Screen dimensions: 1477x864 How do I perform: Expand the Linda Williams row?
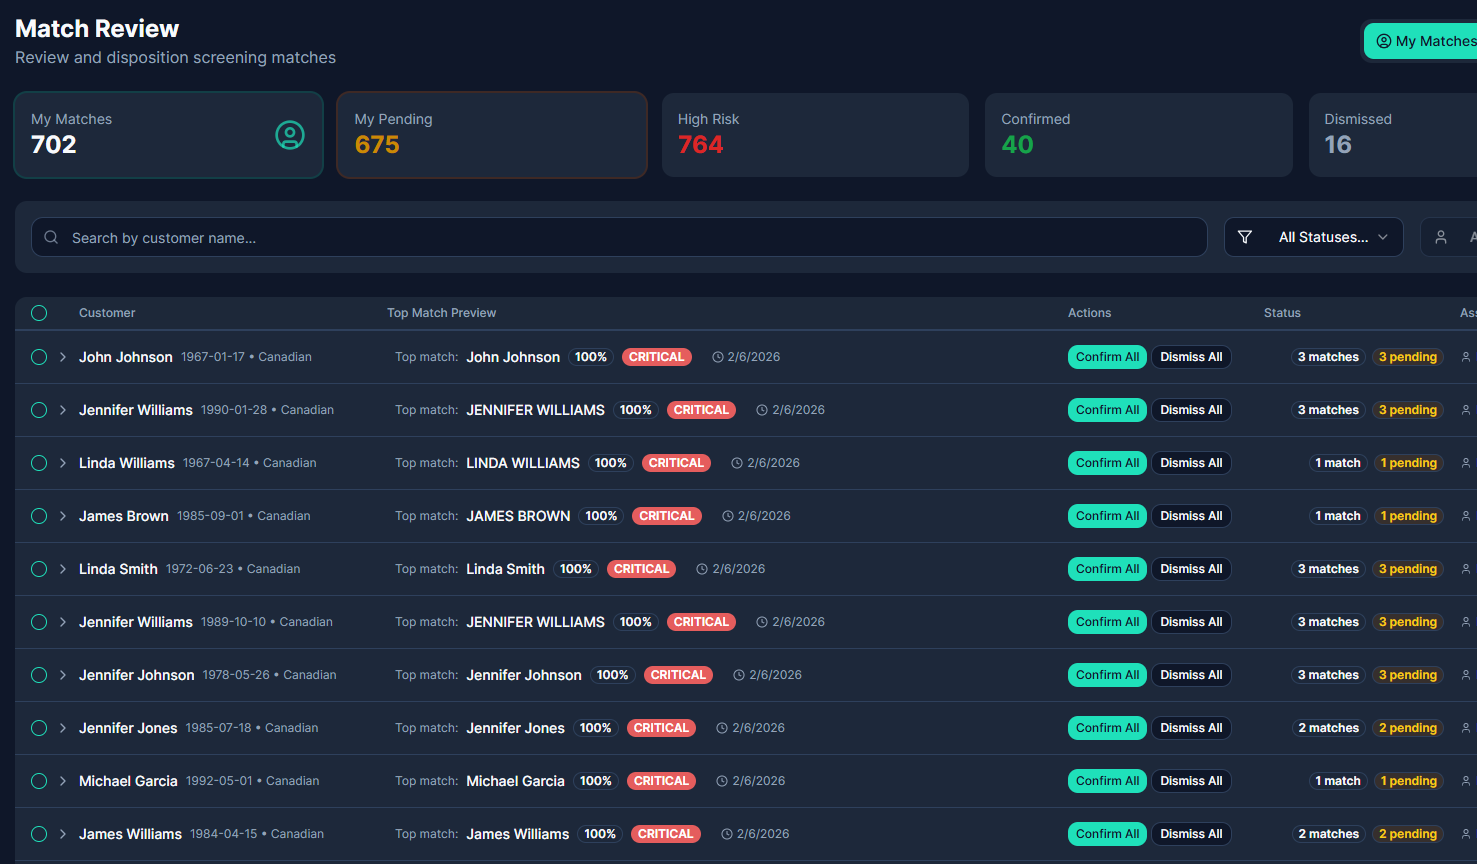(x=63, y=463)
